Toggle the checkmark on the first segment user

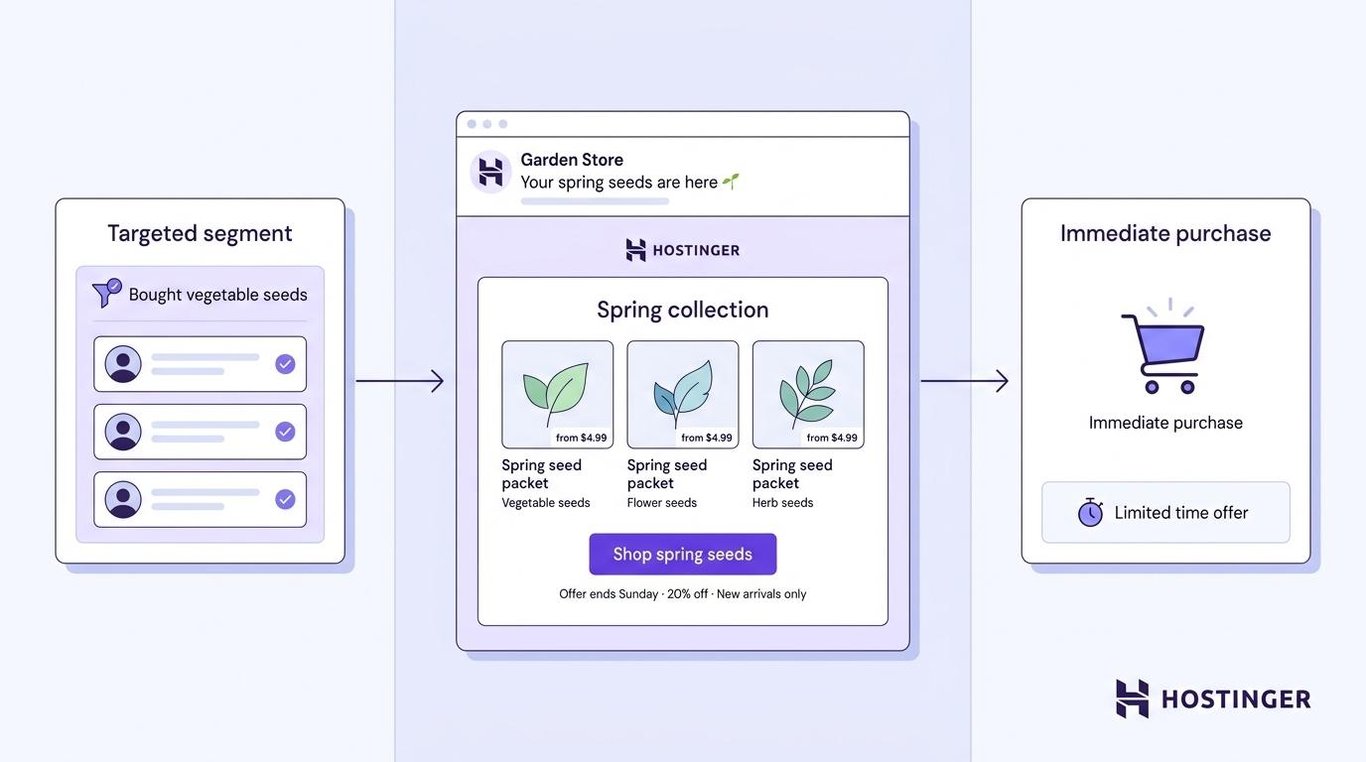285,364
